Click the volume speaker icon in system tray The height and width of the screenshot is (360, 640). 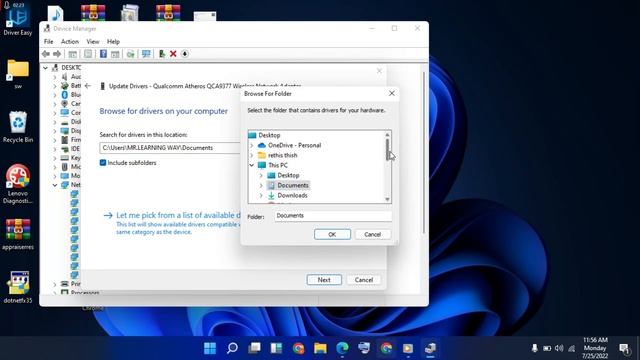(x=559, y=348)
